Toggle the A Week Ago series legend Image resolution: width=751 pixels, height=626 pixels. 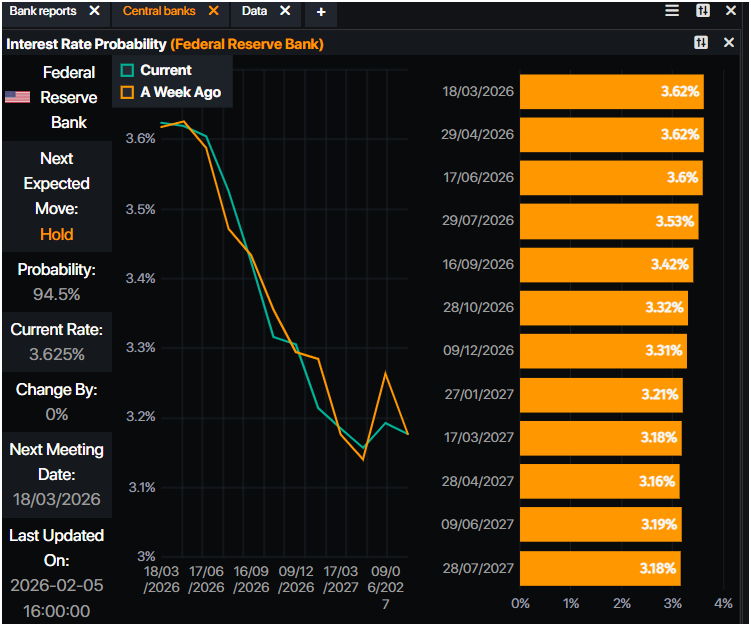(x=127, y=92)
